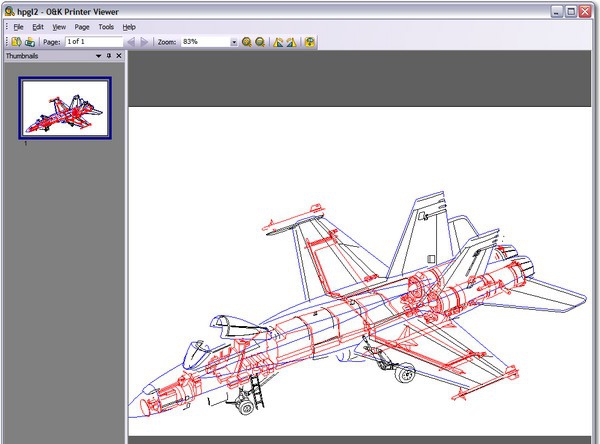This screenshot has height=444, width=600.
Task: Rotate page left icon
Action: [279, 42]
